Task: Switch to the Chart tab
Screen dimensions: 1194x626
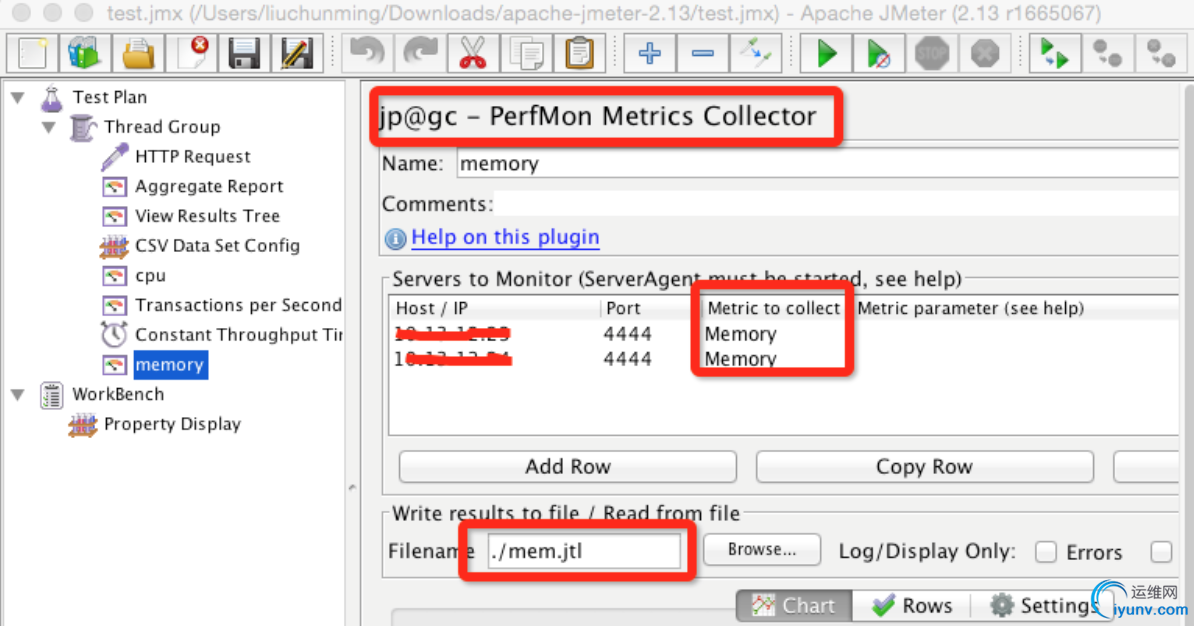Action: (x=794, y=605)
